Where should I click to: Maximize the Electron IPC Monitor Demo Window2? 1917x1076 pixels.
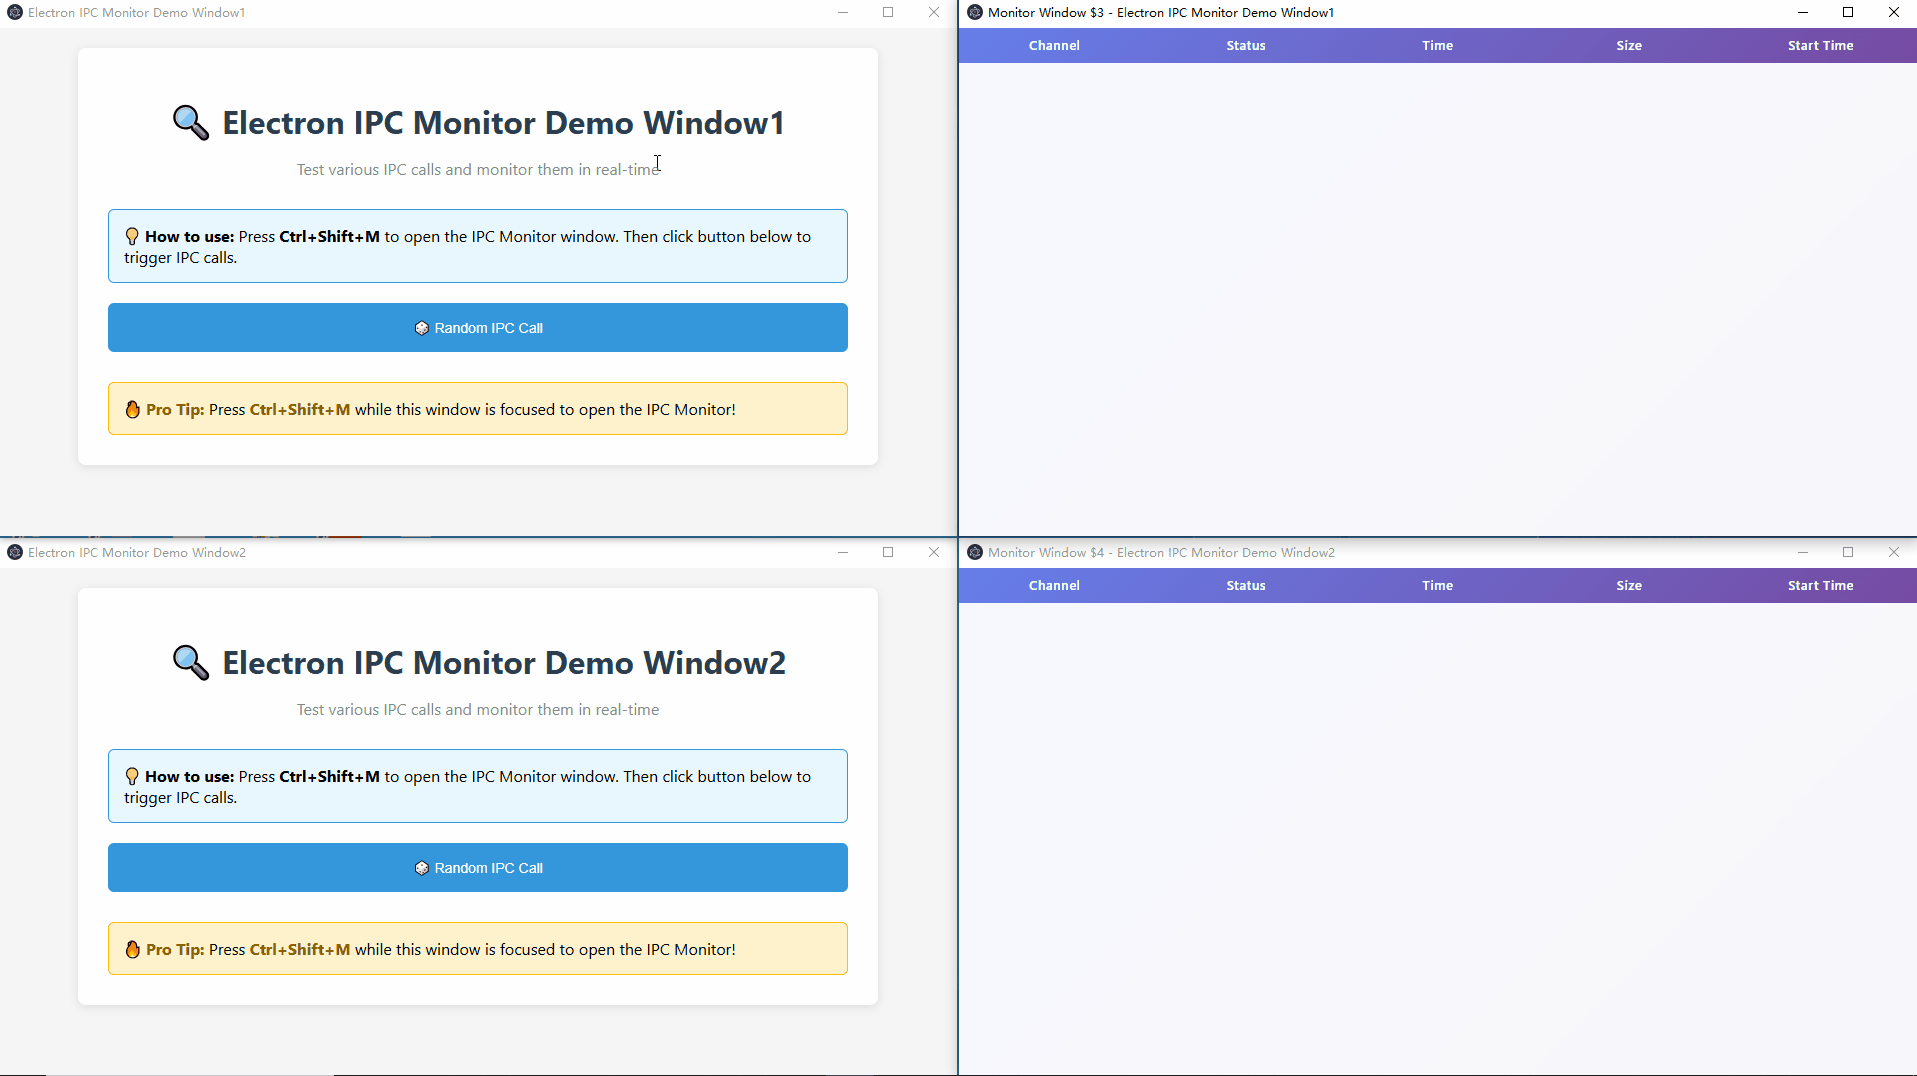click(x=888, y=553)
